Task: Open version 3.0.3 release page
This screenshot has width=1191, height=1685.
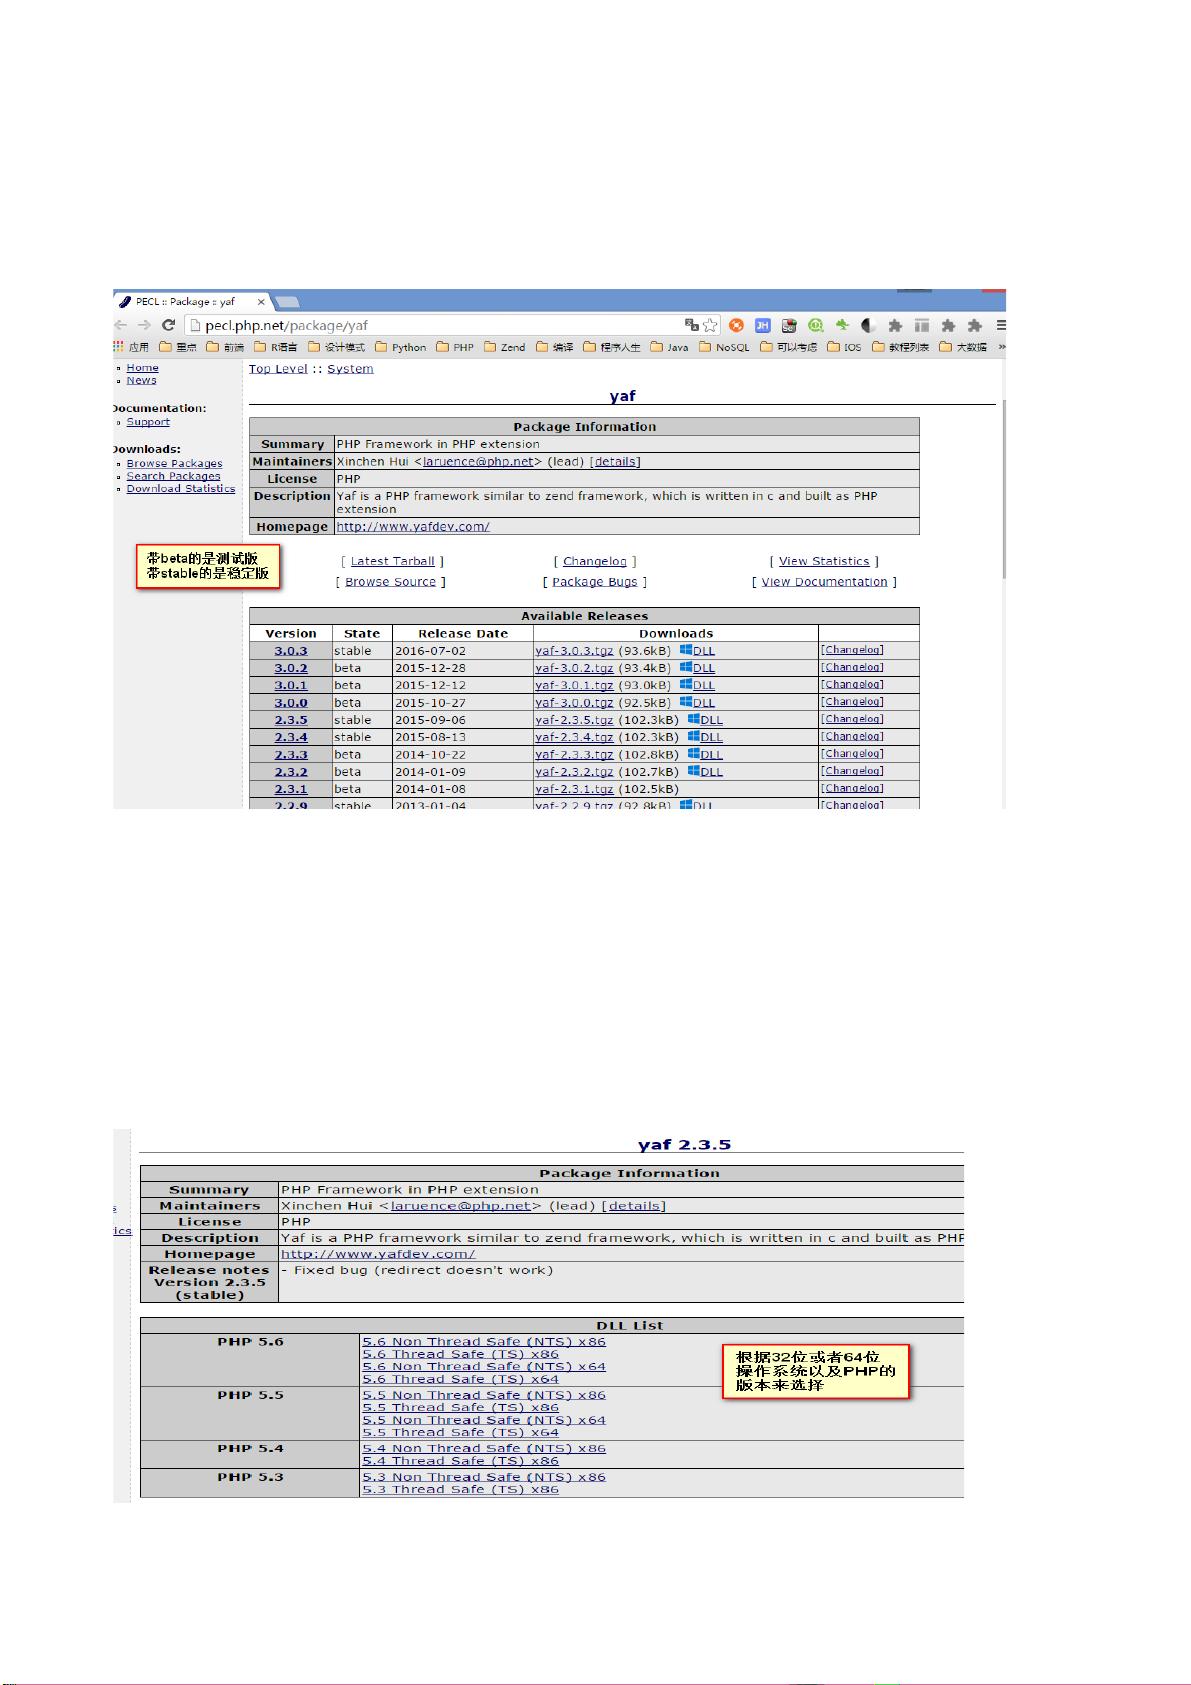Action: (x=291, y=651)
